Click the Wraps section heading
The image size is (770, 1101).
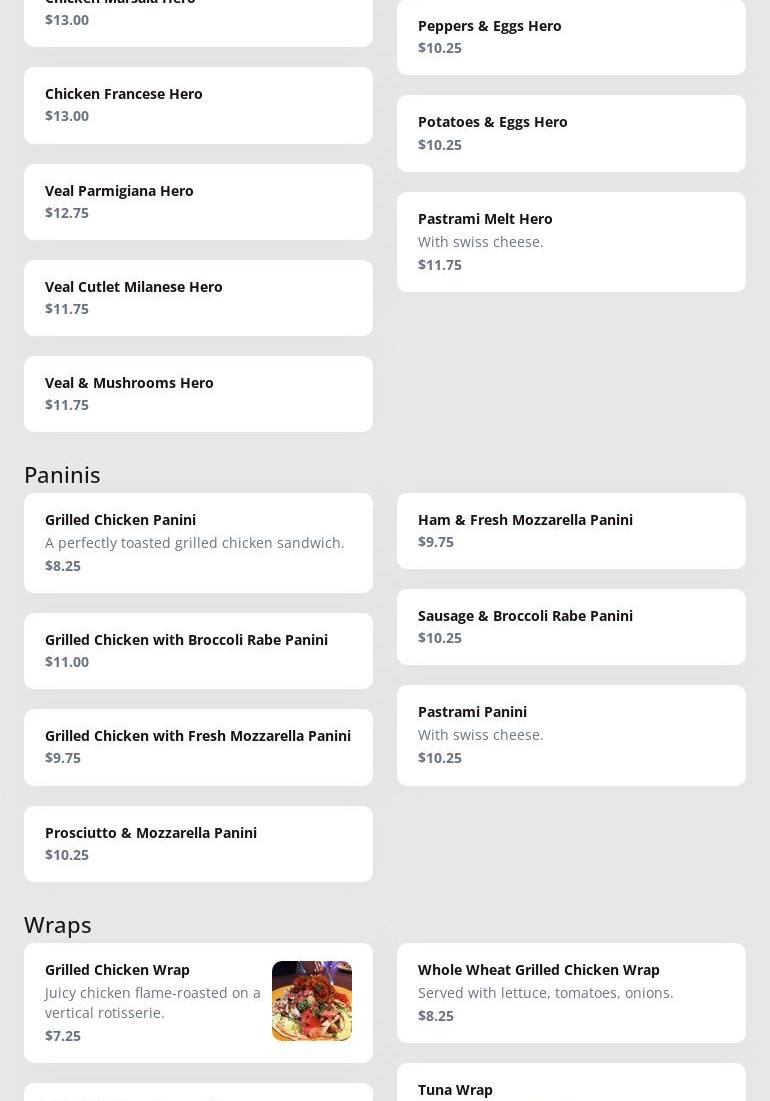58,924
